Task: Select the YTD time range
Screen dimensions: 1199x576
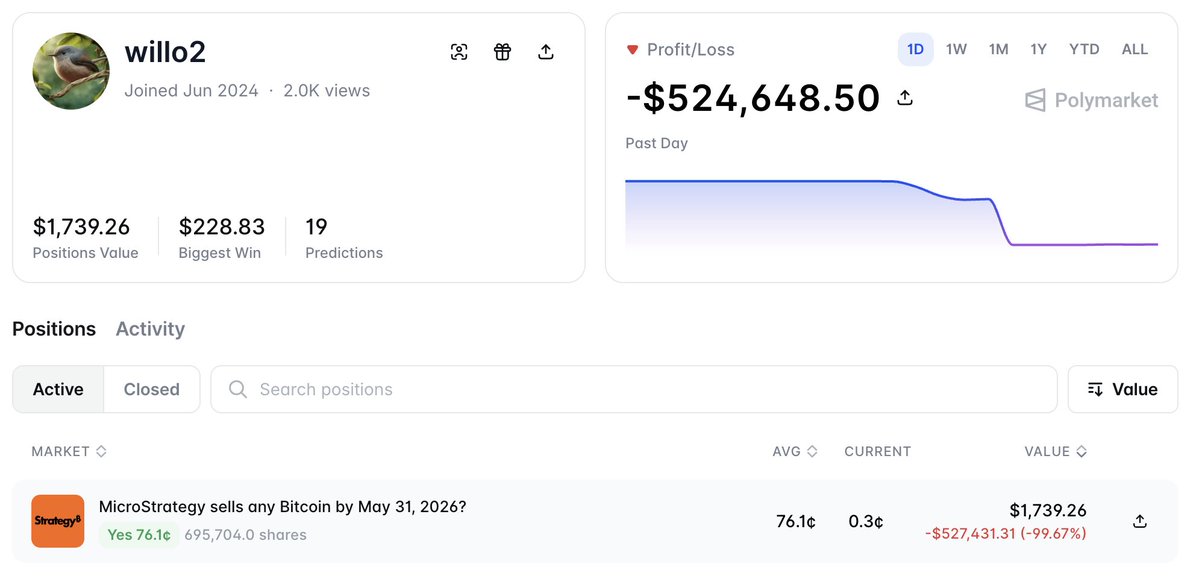Action: 1084,49
